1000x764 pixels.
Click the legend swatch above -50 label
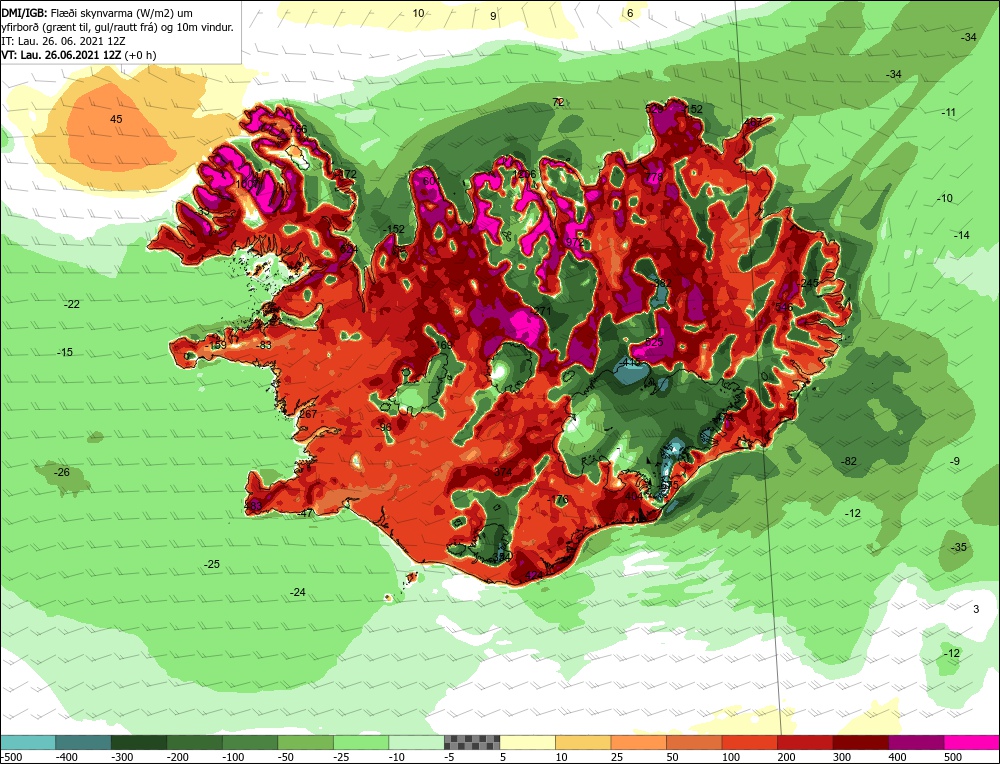[305, 742]
